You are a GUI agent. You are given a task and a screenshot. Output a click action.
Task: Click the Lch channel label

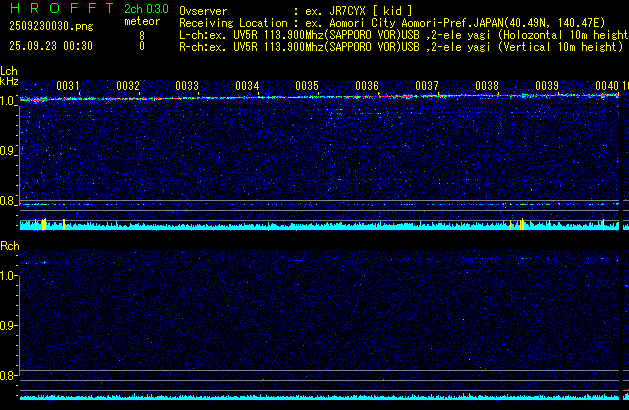click(x=9, y=71)
